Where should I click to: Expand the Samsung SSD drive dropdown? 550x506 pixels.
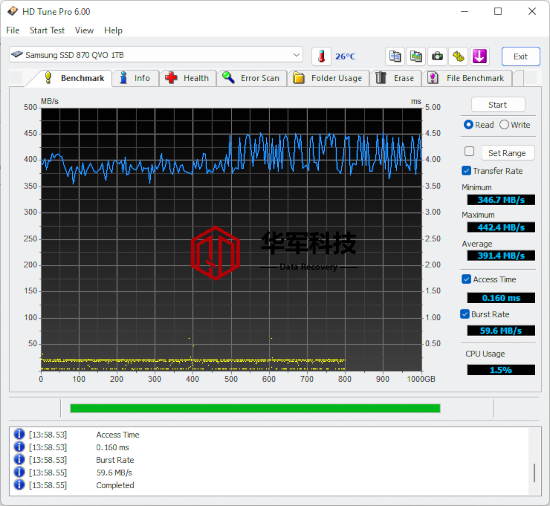click(296, 55)
